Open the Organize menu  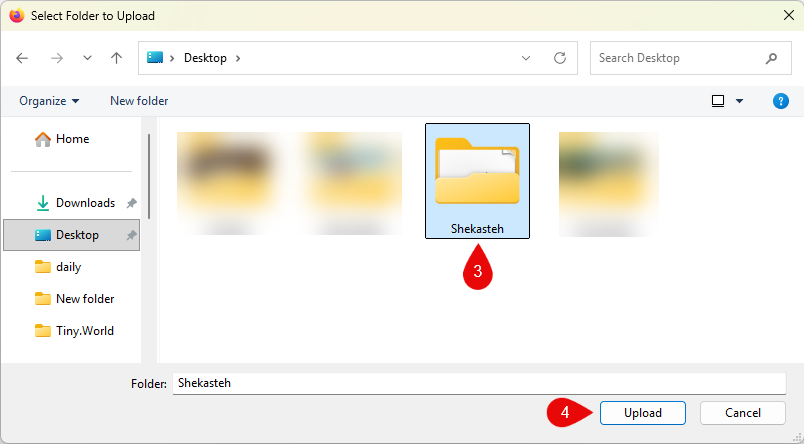pos(49,101)
